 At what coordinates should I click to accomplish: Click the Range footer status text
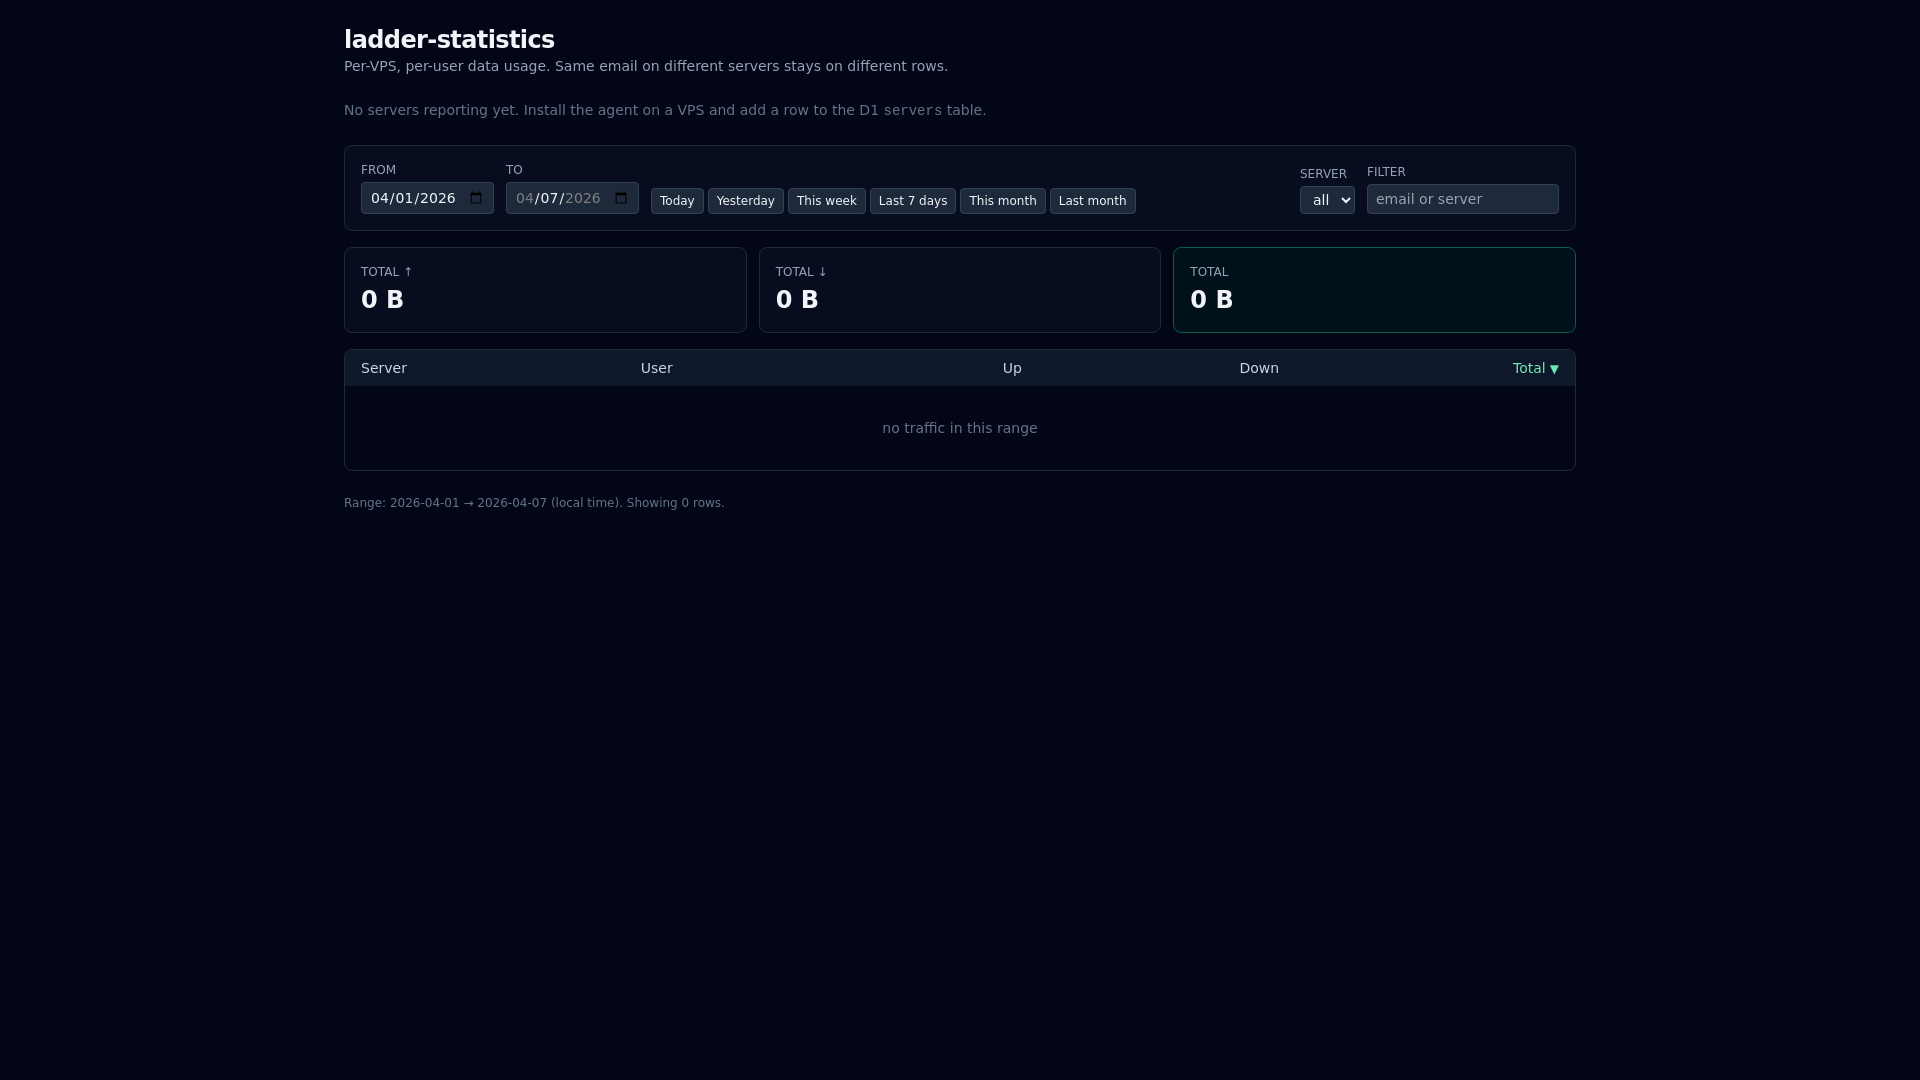pos(534,503)
